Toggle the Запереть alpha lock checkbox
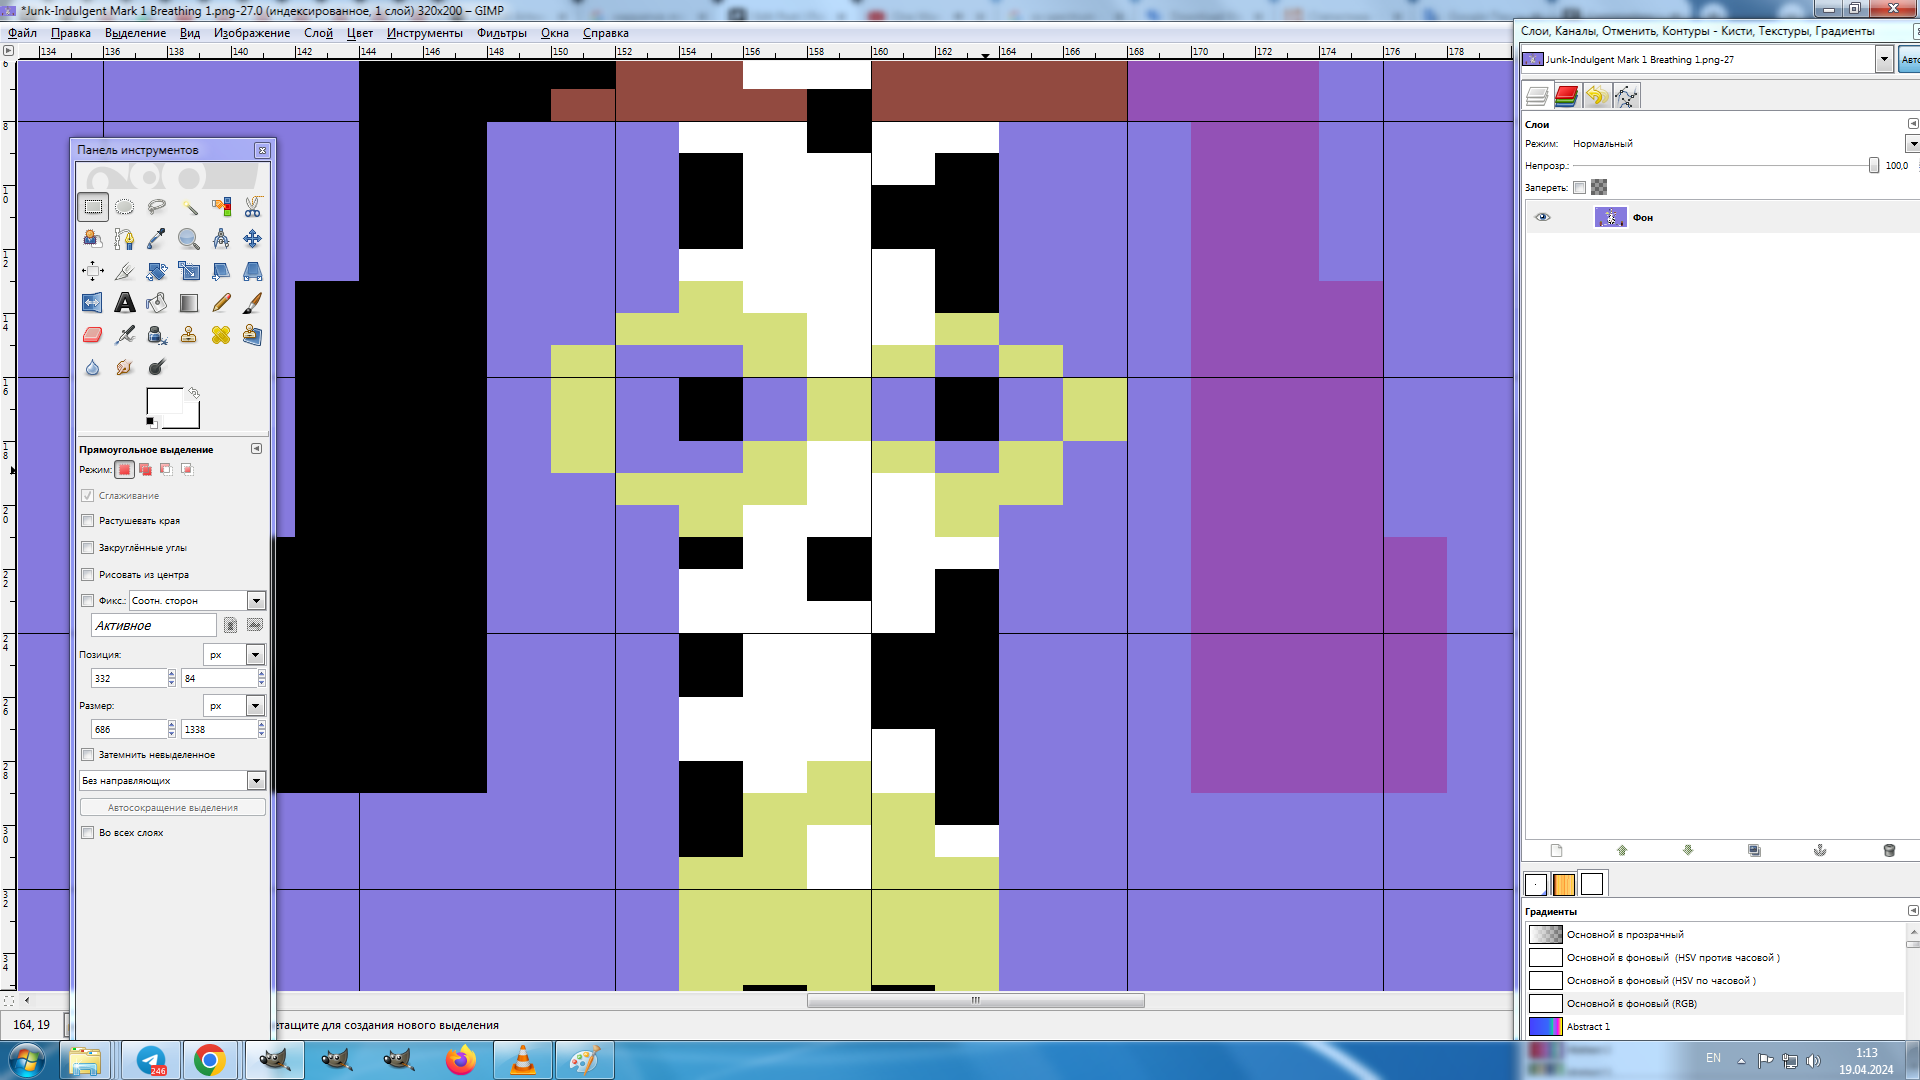Image resolution: width=1920 pixels, height=1080 pixels. coord(1579,188)
